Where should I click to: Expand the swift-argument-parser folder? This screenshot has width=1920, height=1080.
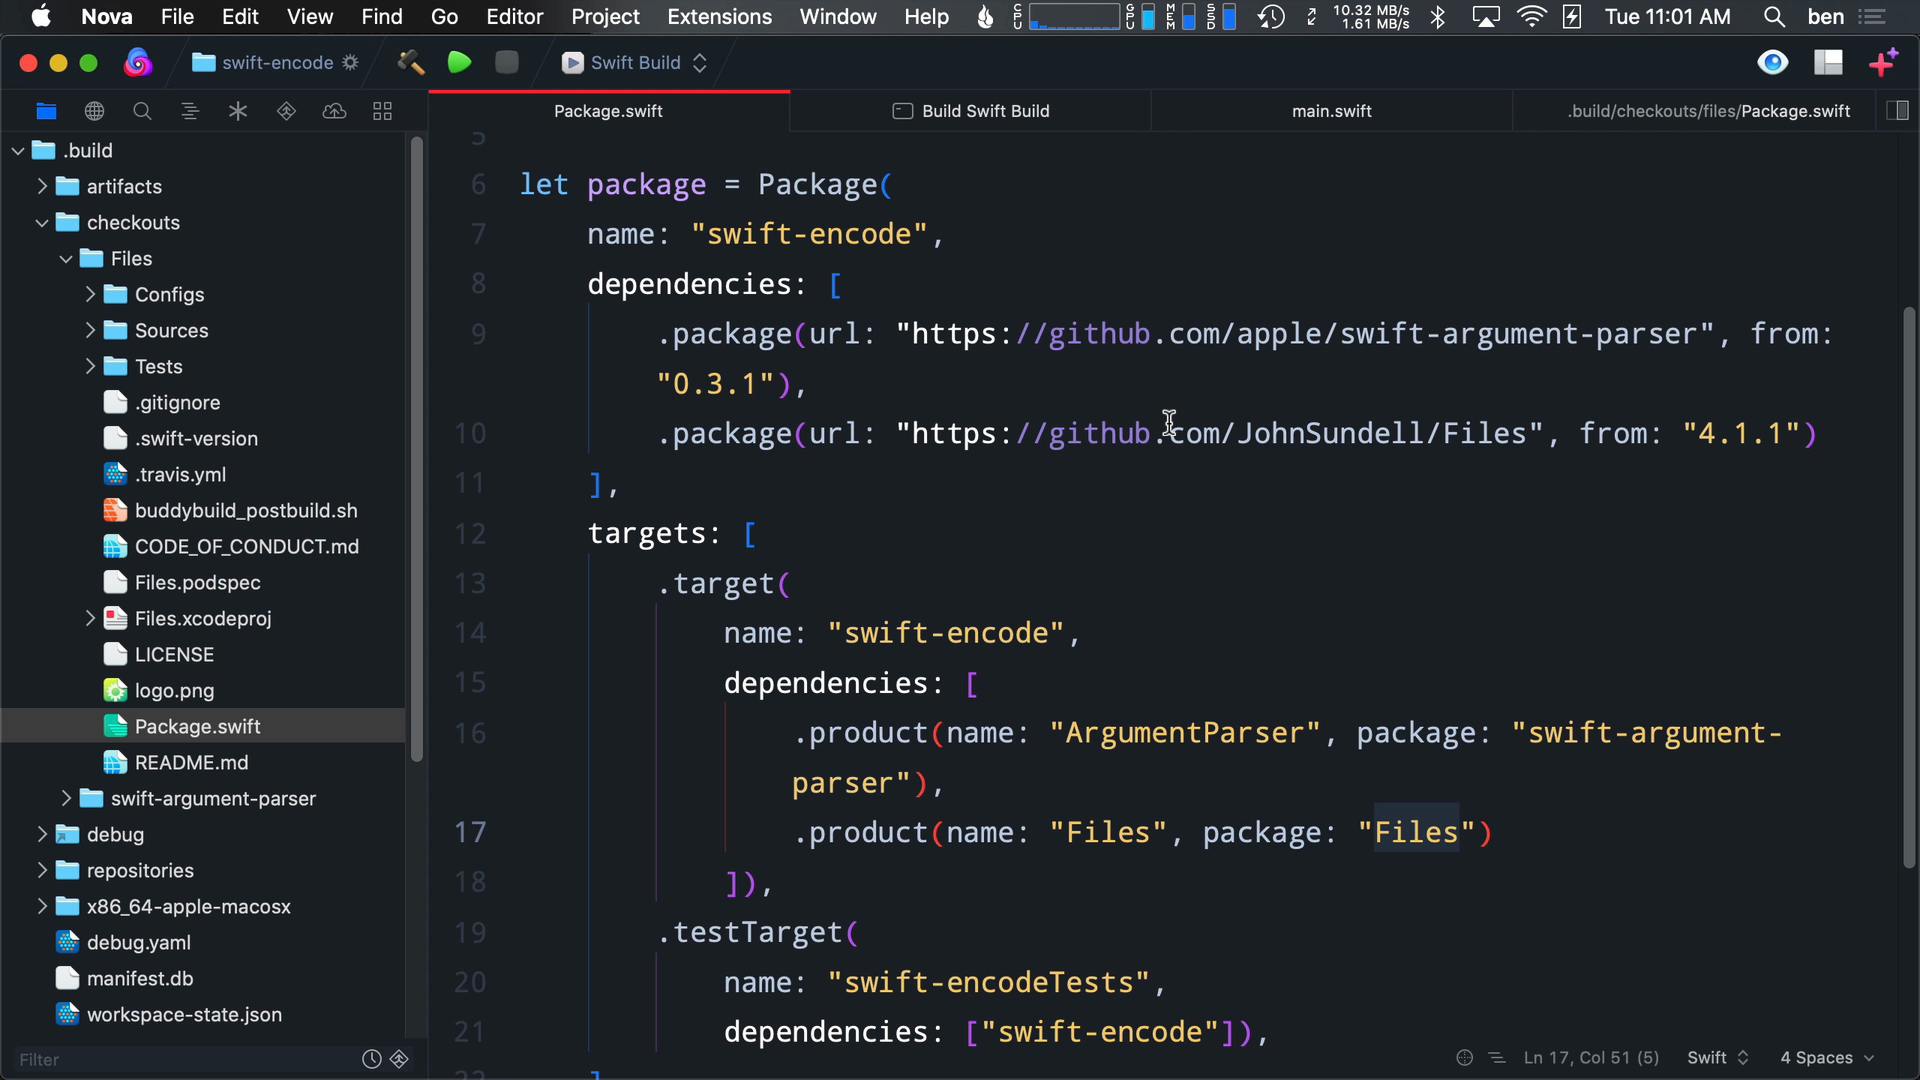[x=66, y=798]
